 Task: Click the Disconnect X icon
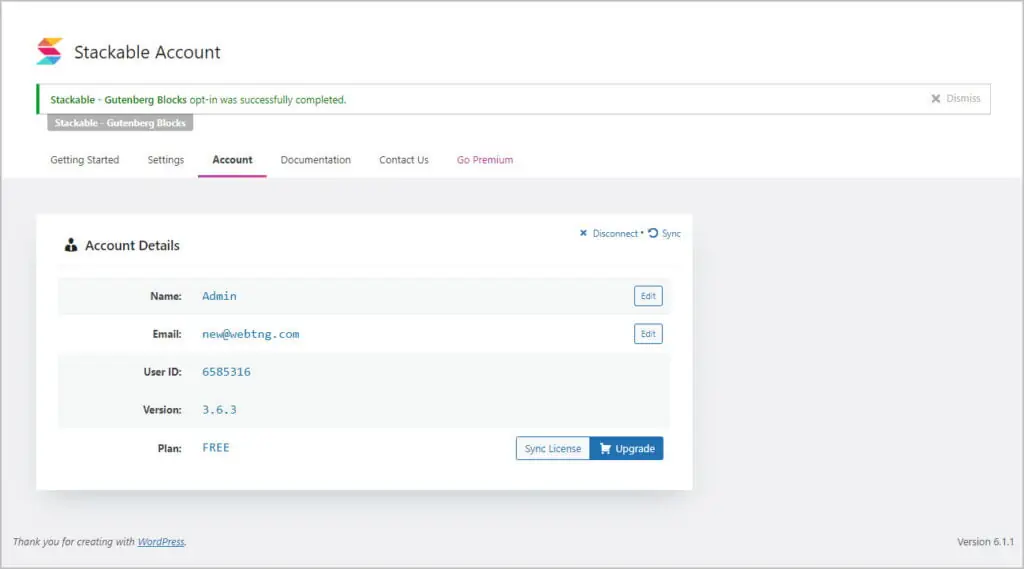tap(583, 233)
